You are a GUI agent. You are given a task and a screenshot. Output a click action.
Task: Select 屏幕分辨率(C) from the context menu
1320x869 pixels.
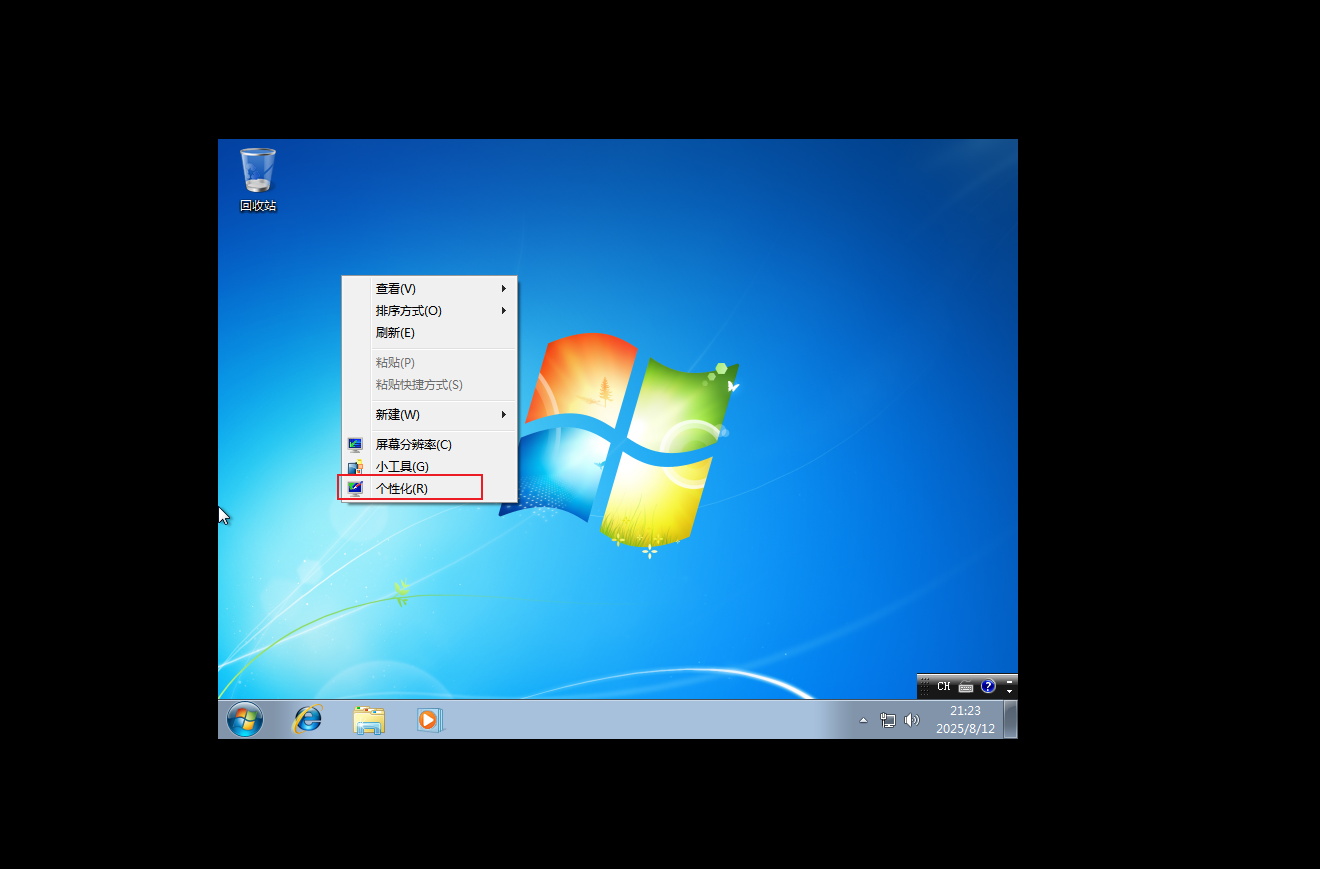pos(429,444)
